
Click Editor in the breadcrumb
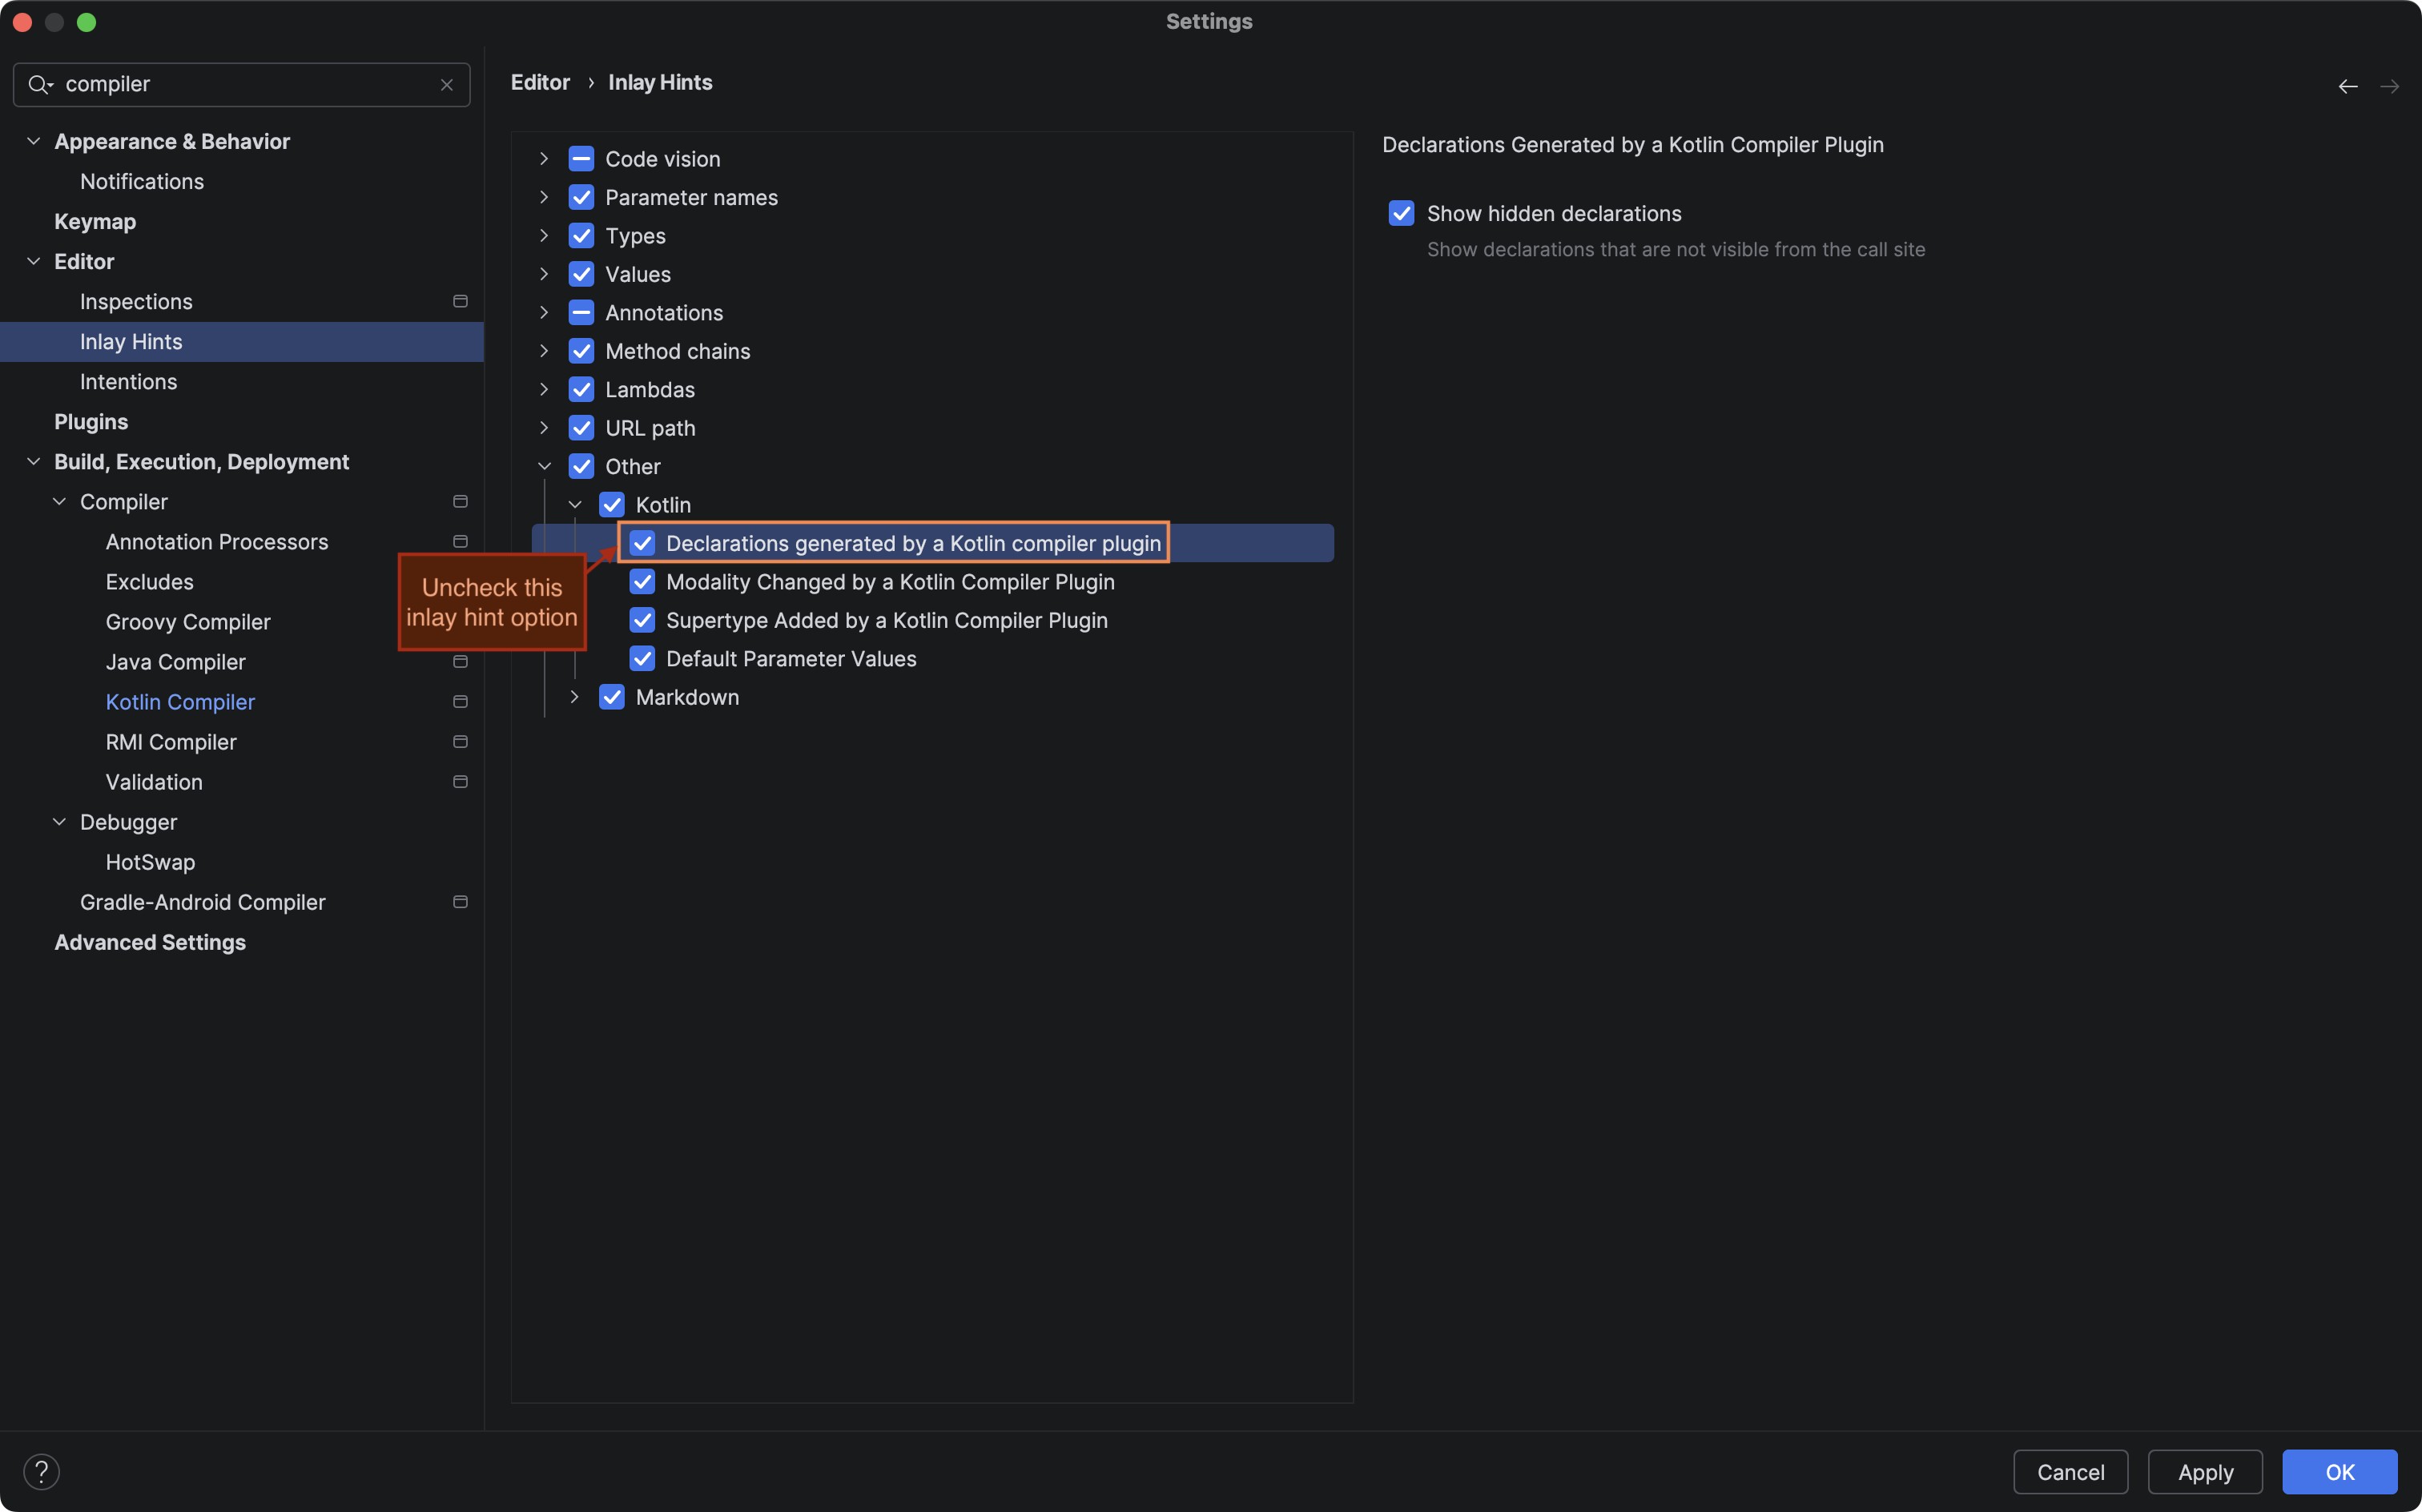[x=540, y=82]
